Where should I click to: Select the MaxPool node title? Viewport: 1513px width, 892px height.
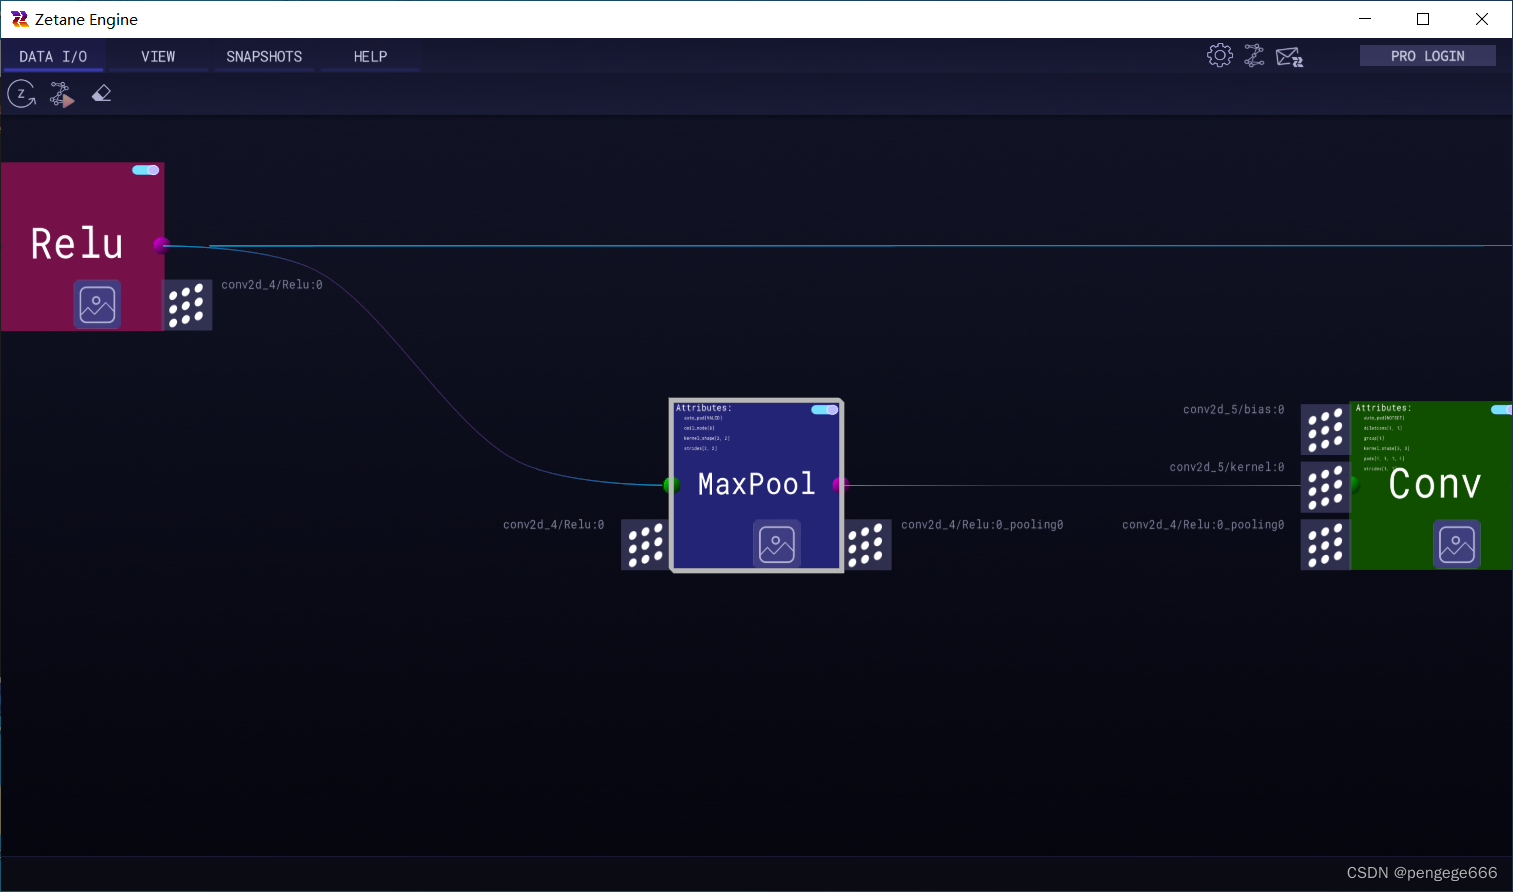[757, 484]
